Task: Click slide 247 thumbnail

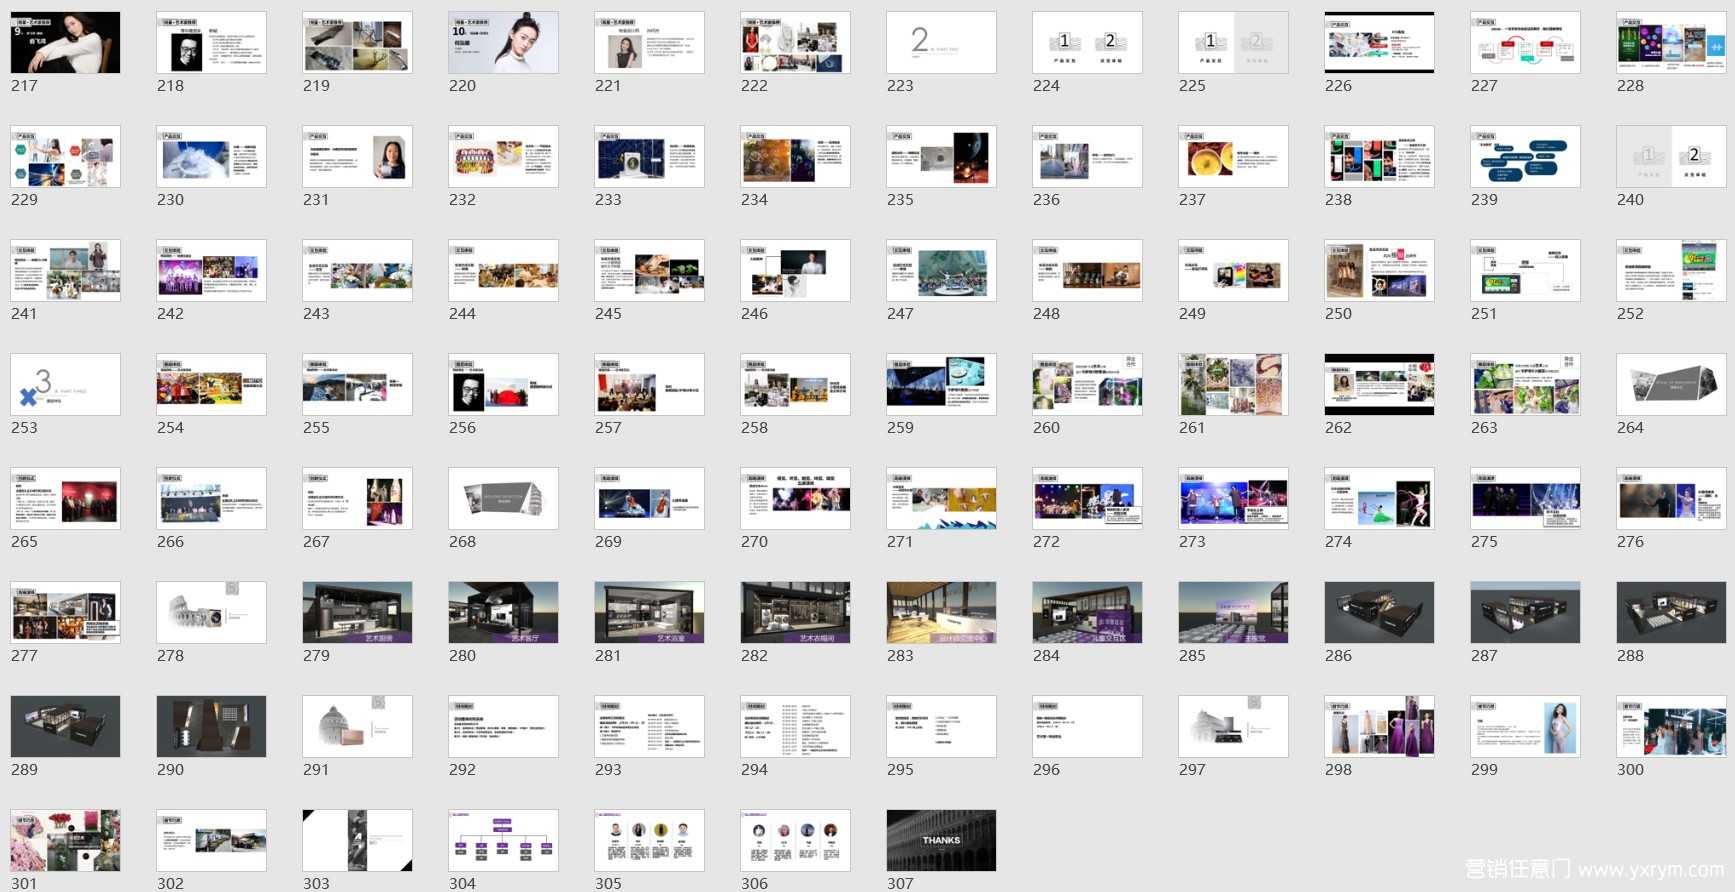Action: click(x=941, y=271)
